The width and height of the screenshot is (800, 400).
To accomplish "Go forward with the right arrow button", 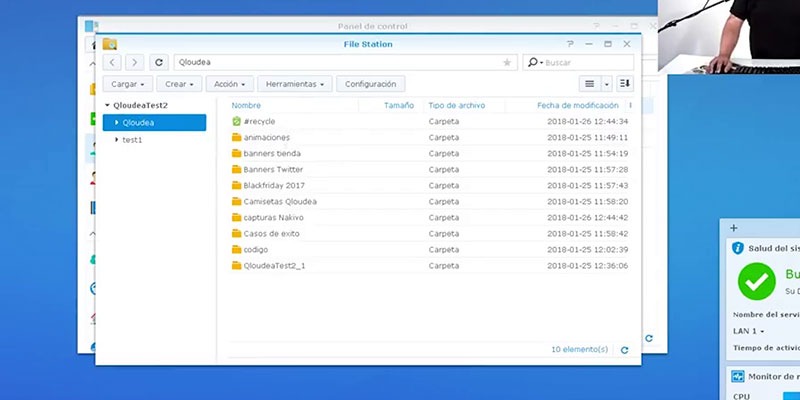I will pyautogui.click(x=134, y=62).
